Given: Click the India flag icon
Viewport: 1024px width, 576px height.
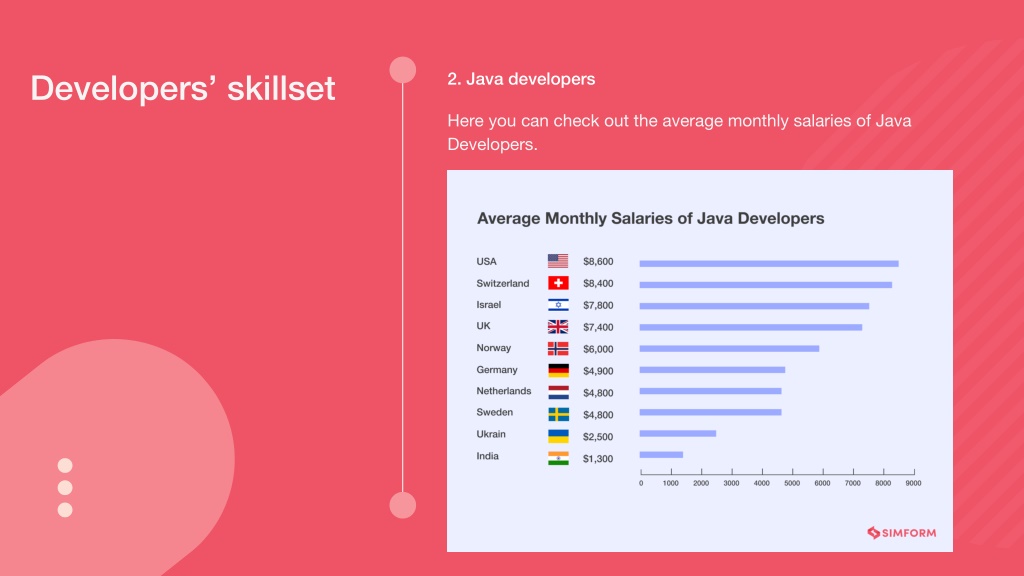Looking at the screenshot, I should tap(558, 458).
